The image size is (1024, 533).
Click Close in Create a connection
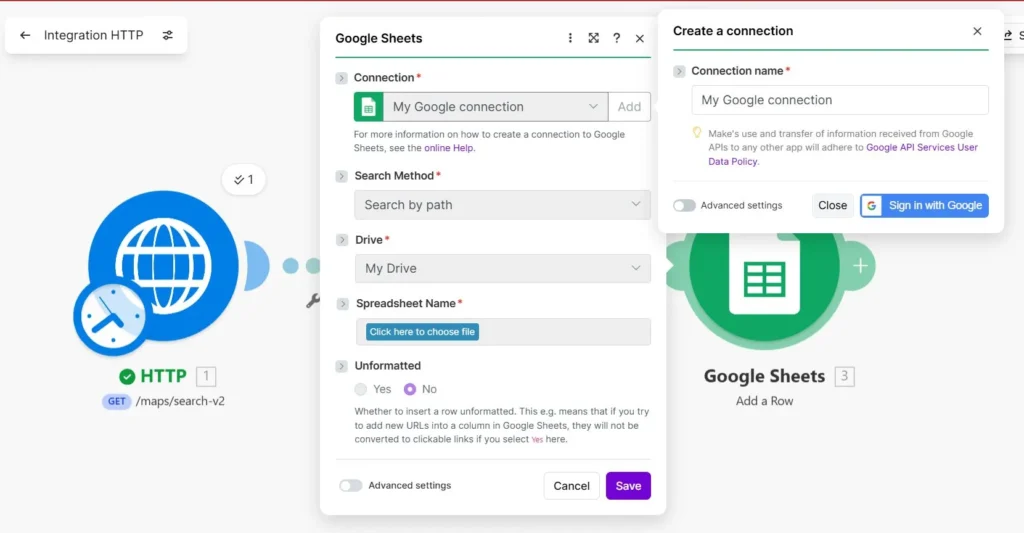pyautogui.click(x=833, y=205)
